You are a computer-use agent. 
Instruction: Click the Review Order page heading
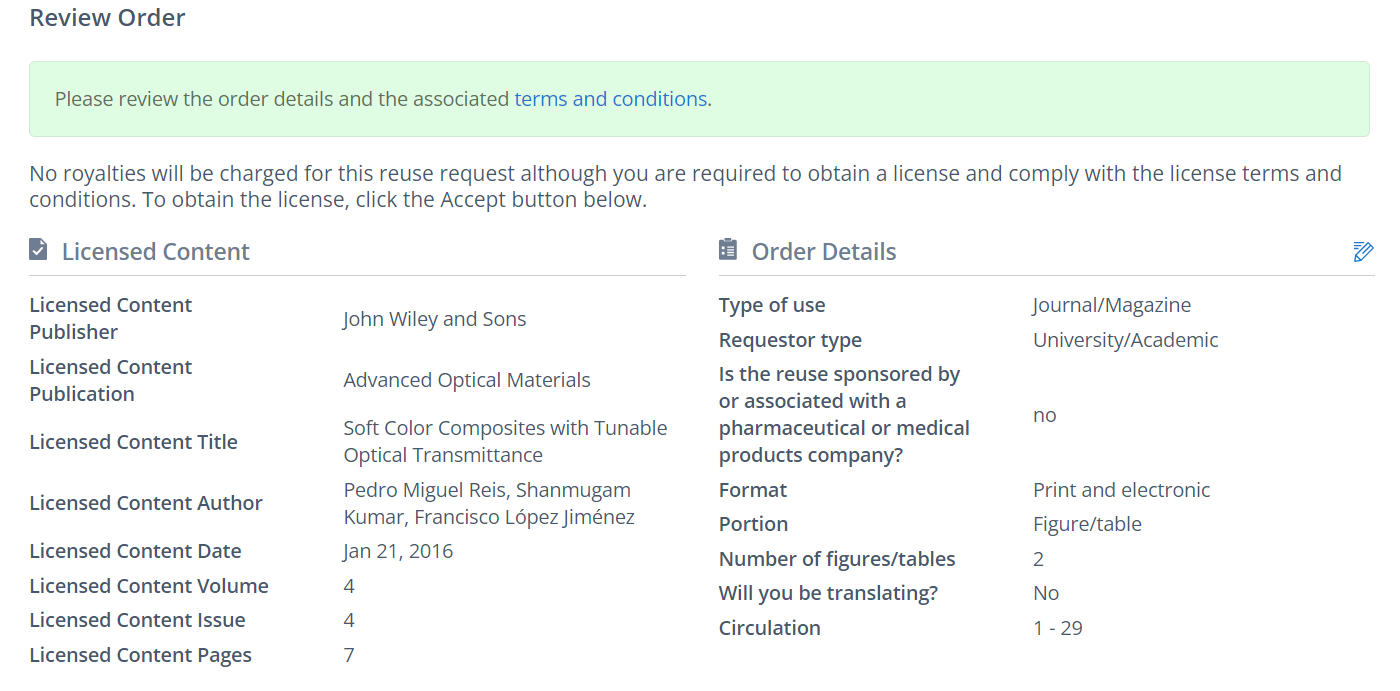point(107,18)
